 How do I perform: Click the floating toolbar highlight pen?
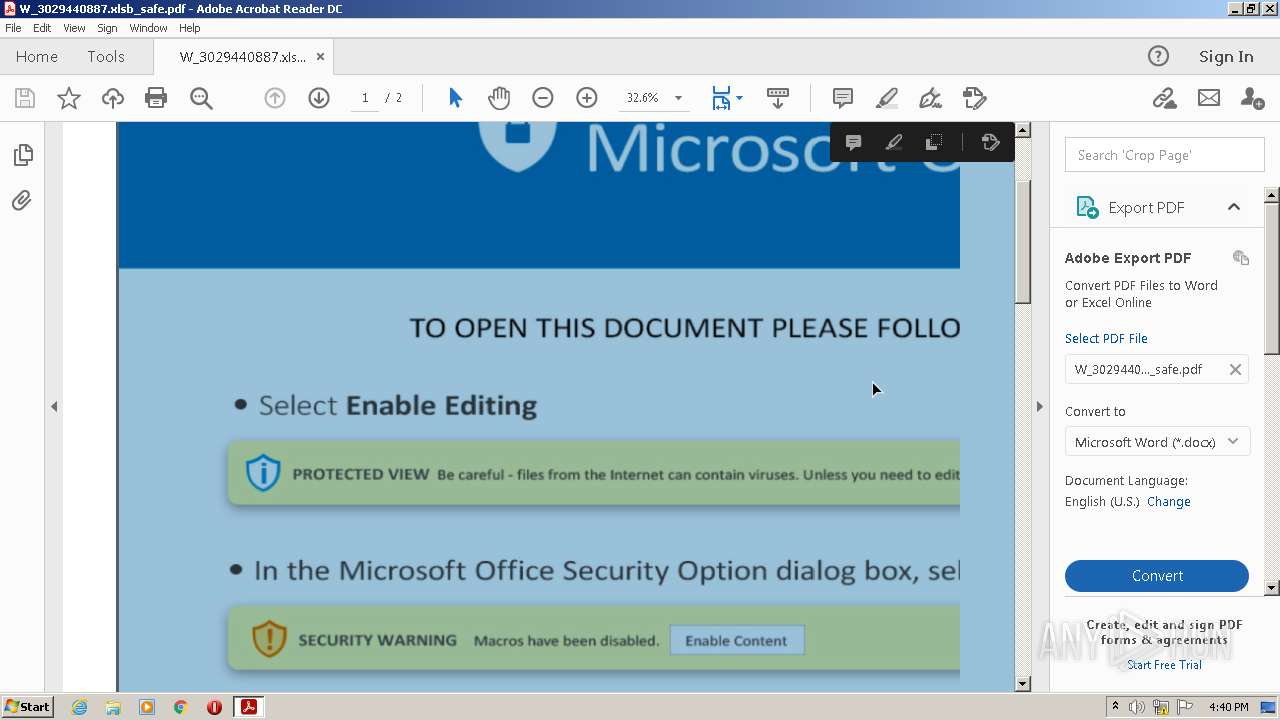[894, 142]
